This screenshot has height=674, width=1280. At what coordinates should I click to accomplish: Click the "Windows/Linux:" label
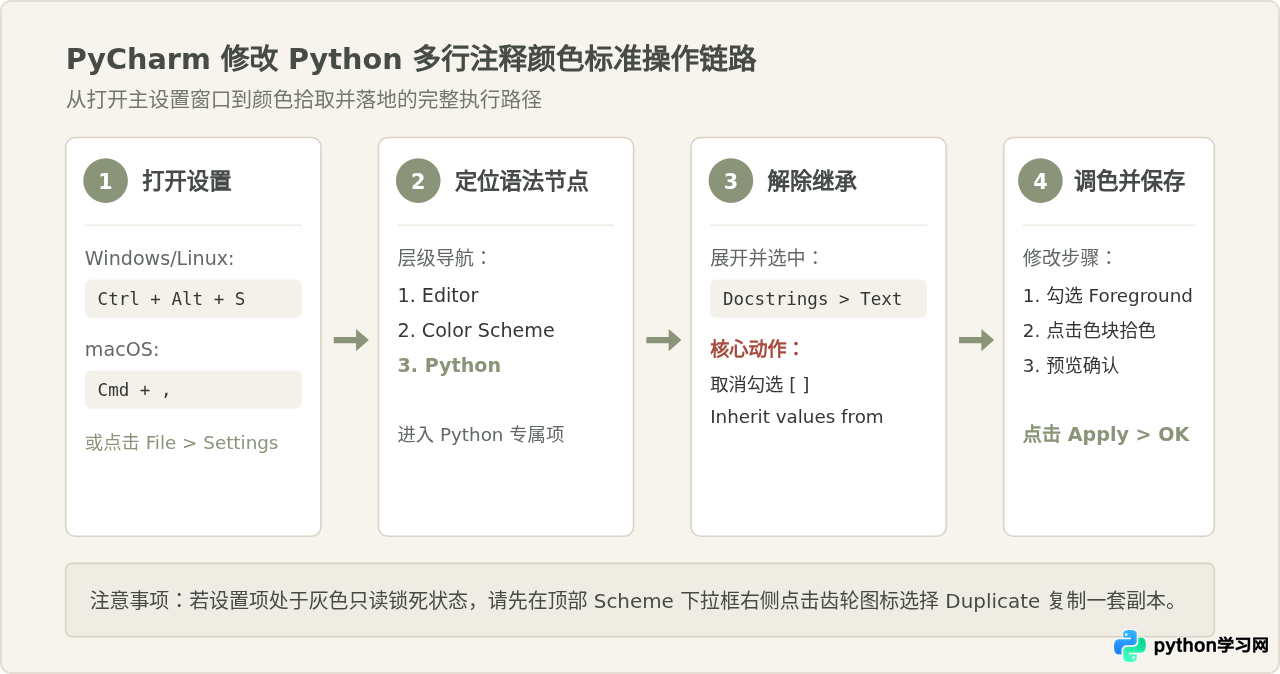click(x=159, y=258)
